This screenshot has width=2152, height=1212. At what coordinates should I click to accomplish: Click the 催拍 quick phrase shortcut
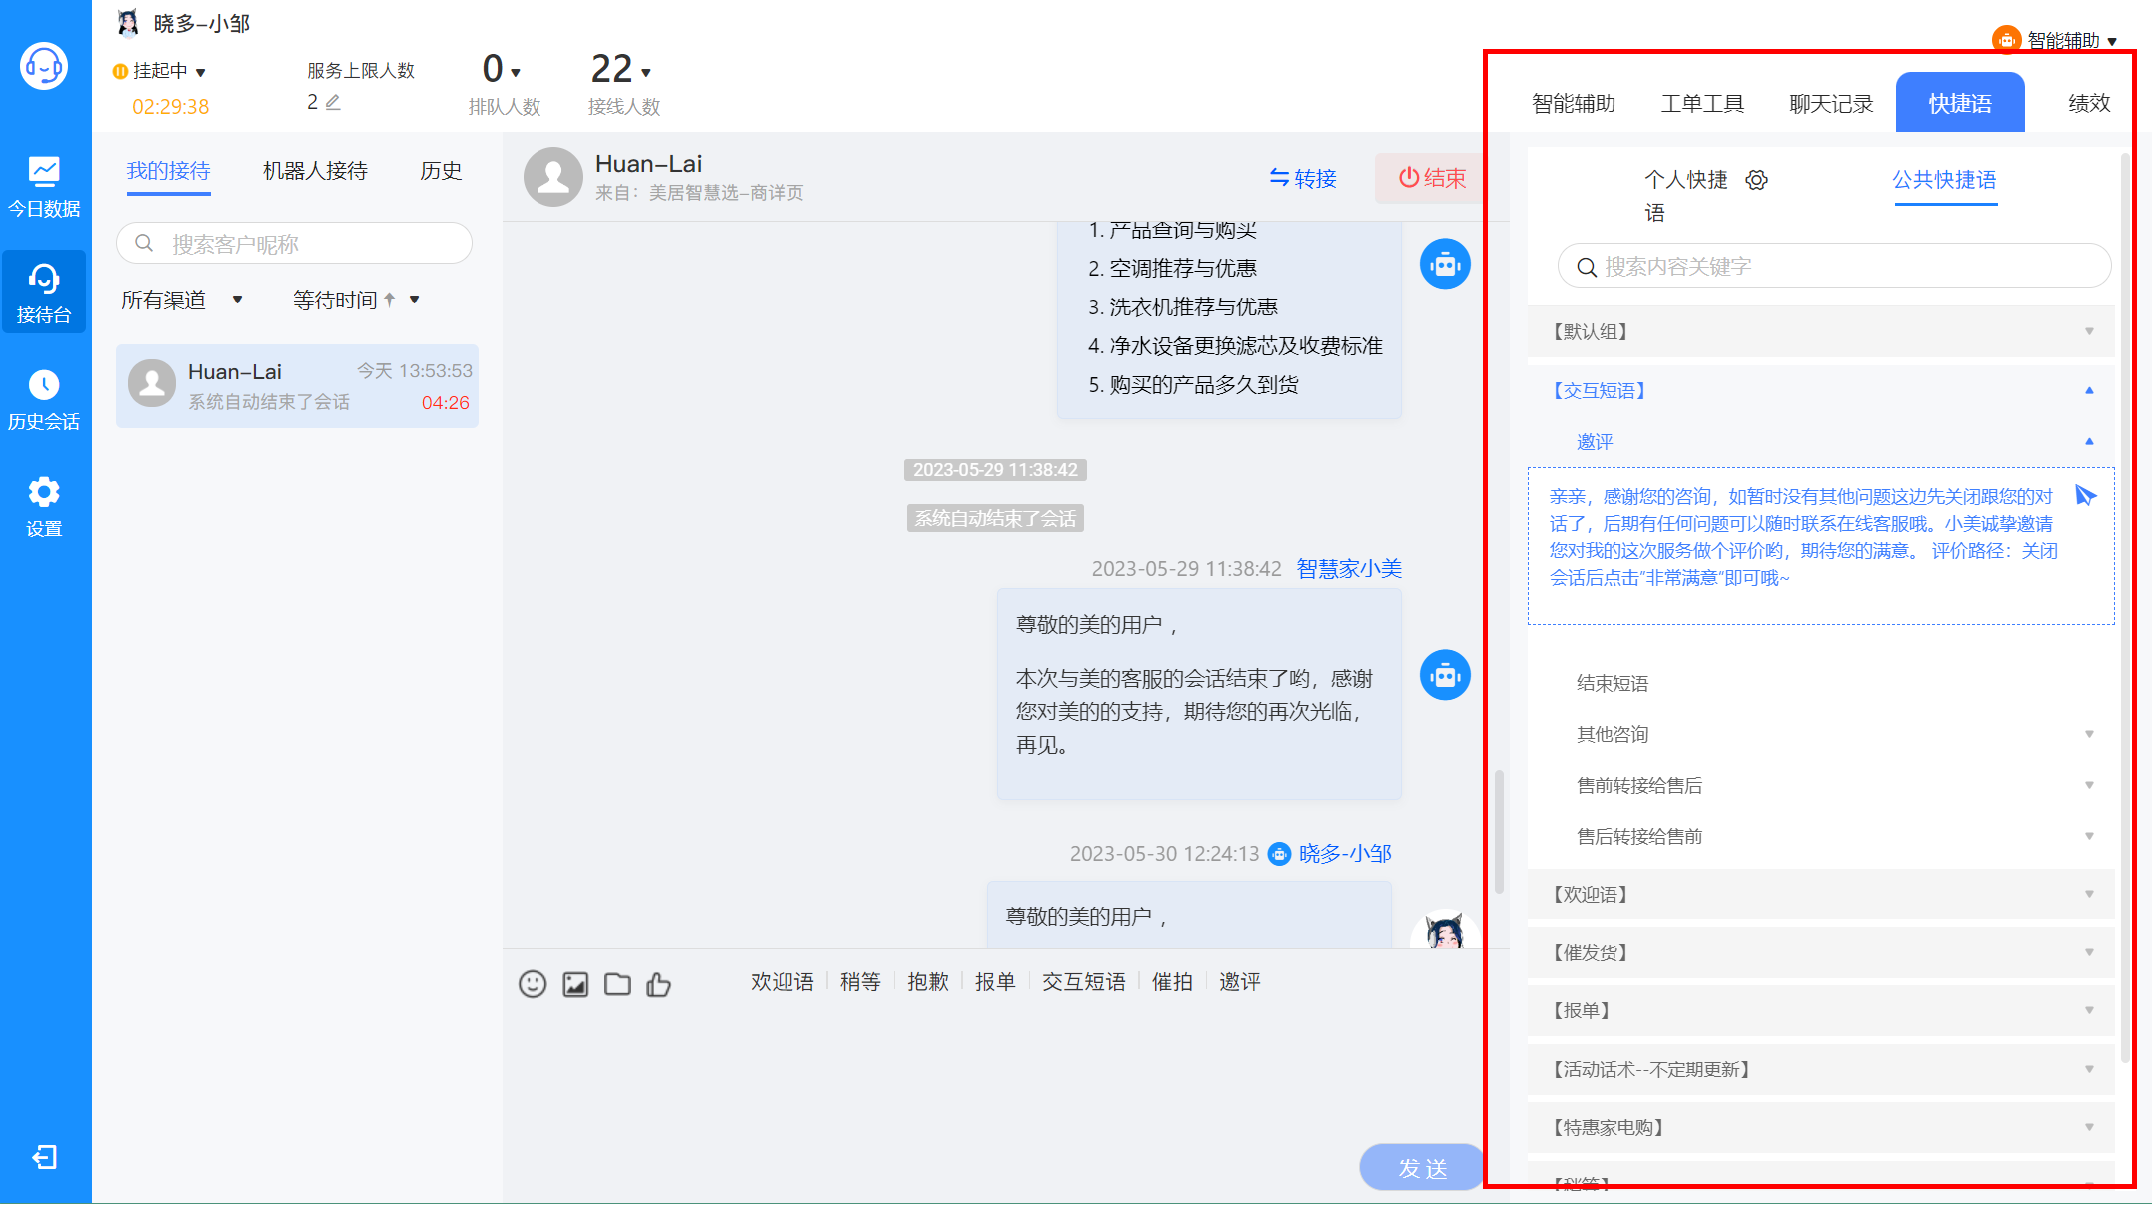coord(1172,982)
